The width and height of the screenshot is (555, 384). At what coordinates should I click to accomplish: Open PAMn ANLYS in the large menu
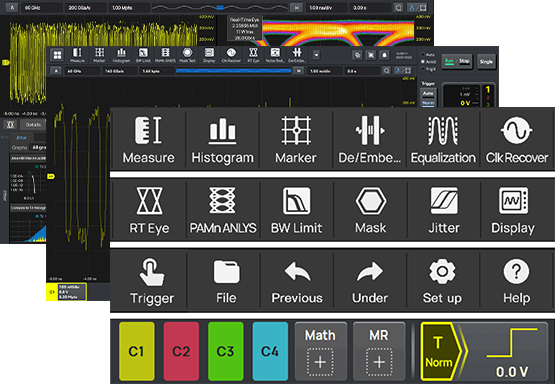[x=222, y=210]
